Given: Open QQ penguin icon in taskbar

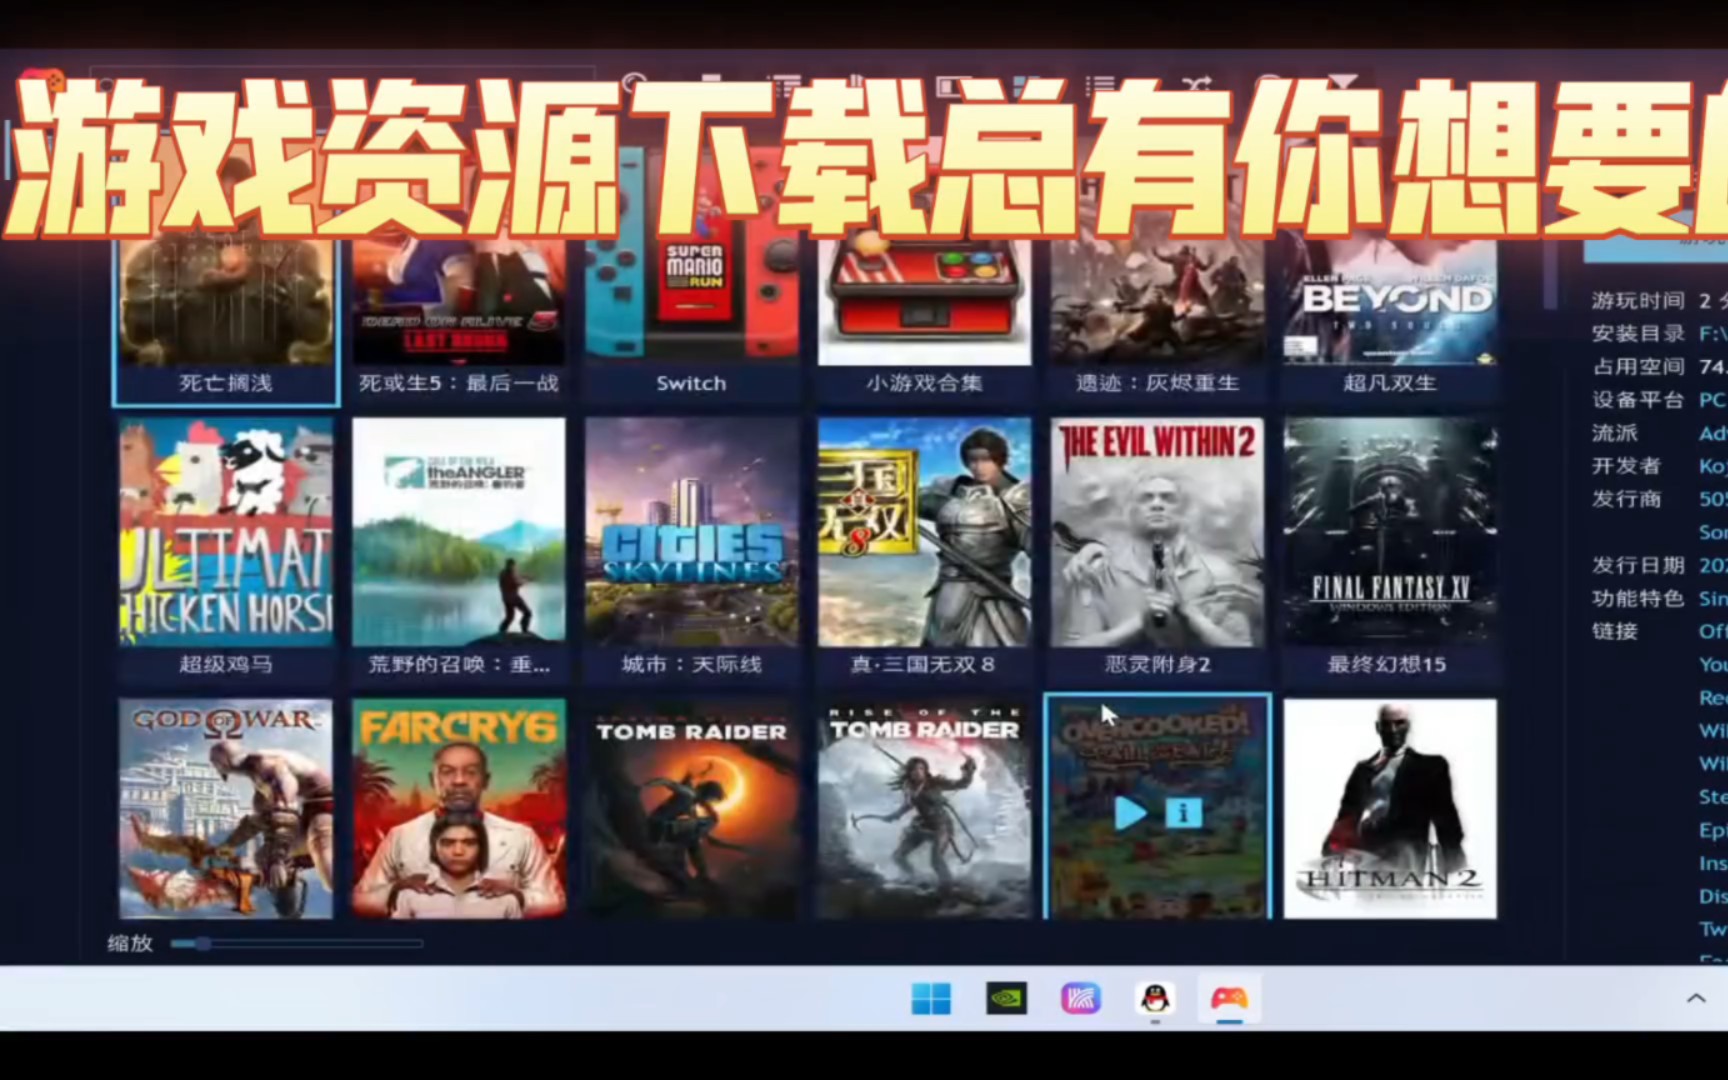Looking at the screenshot, I should click(x=1155, y=998).
